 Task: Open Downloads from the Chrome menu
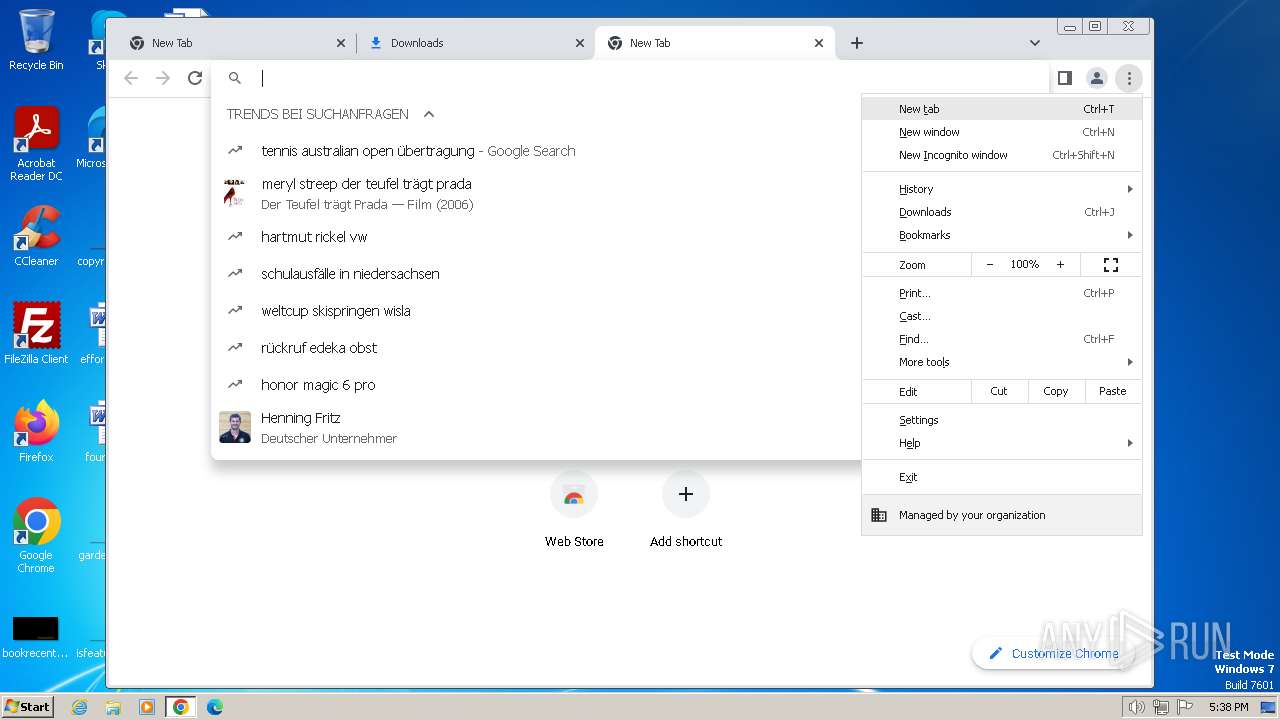pos(1002,212)
